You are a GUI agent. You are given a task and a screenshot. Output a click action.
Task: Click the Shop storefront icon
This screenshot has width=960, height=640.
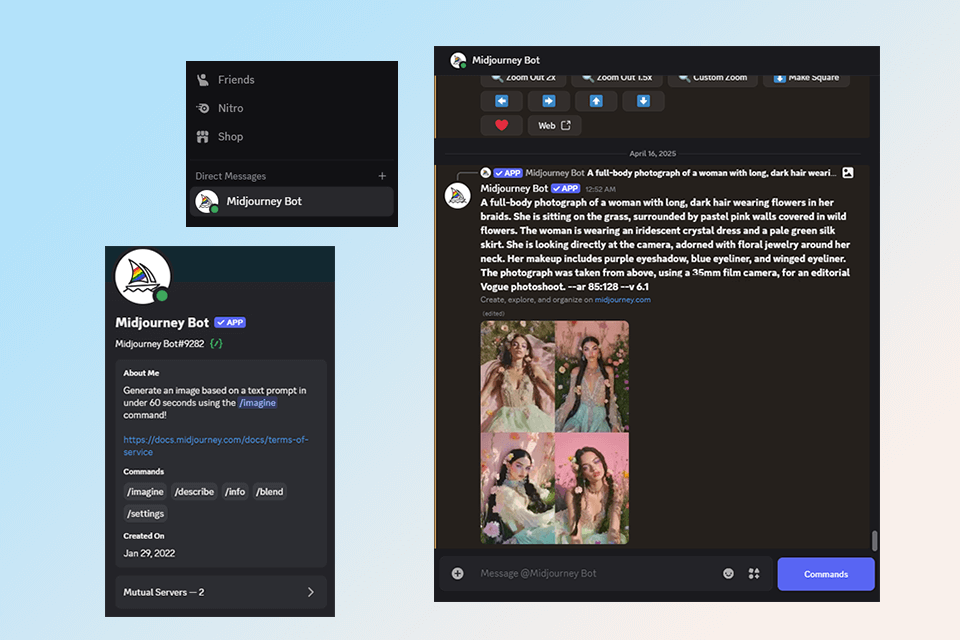click(x=203, y=137)
